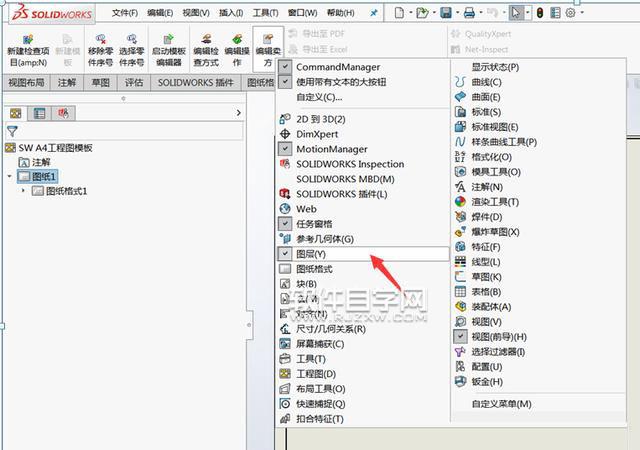Select 注解 item in feature tree

(x=34, y=162)
